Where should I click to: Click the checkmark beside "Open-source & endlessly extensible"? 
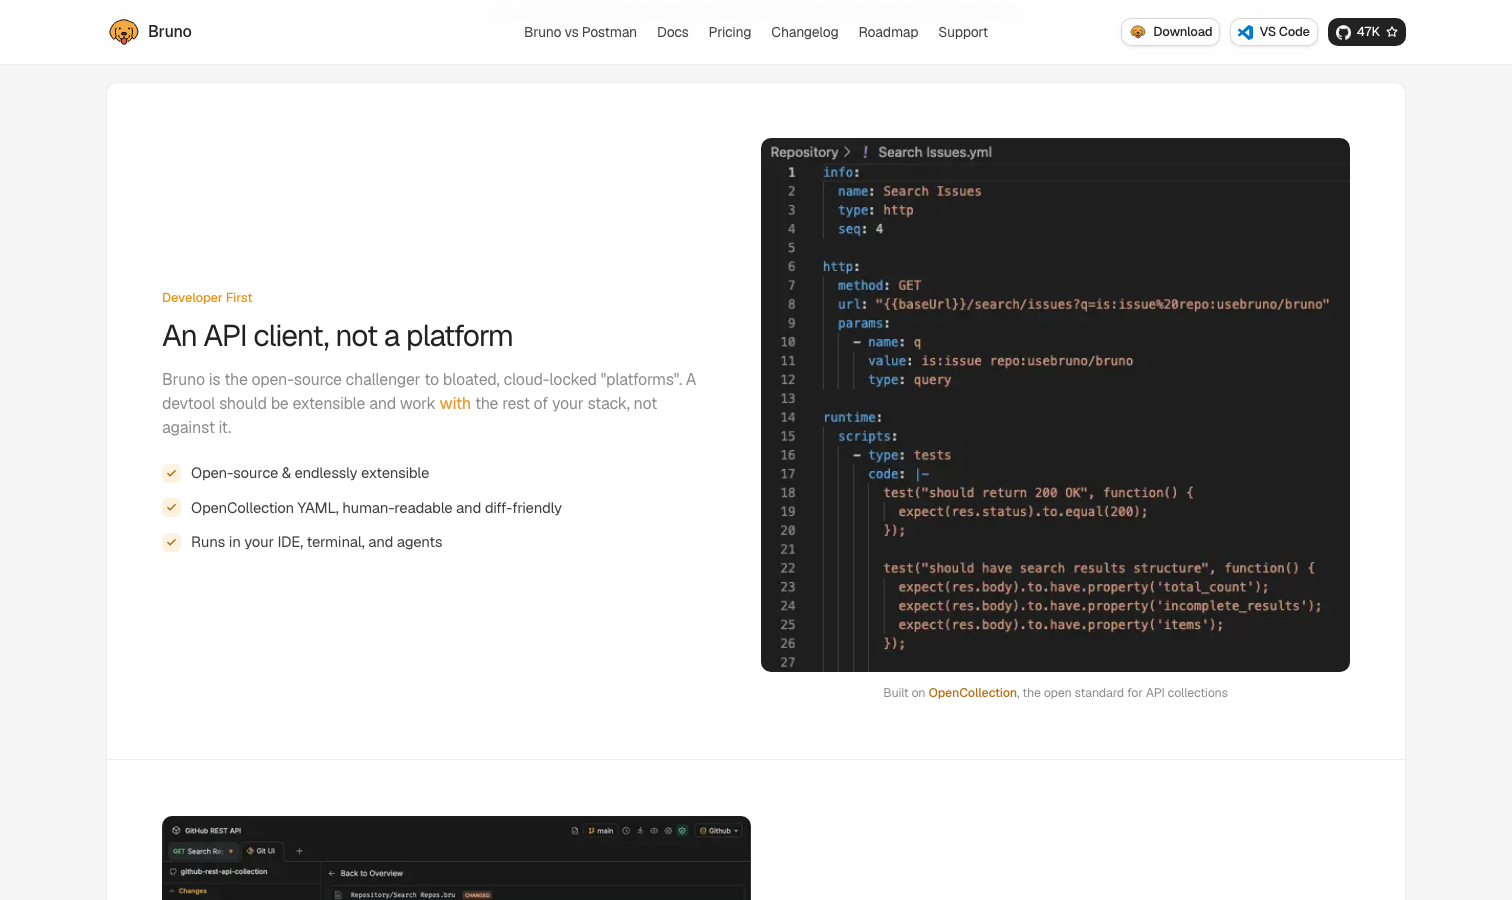172,473
